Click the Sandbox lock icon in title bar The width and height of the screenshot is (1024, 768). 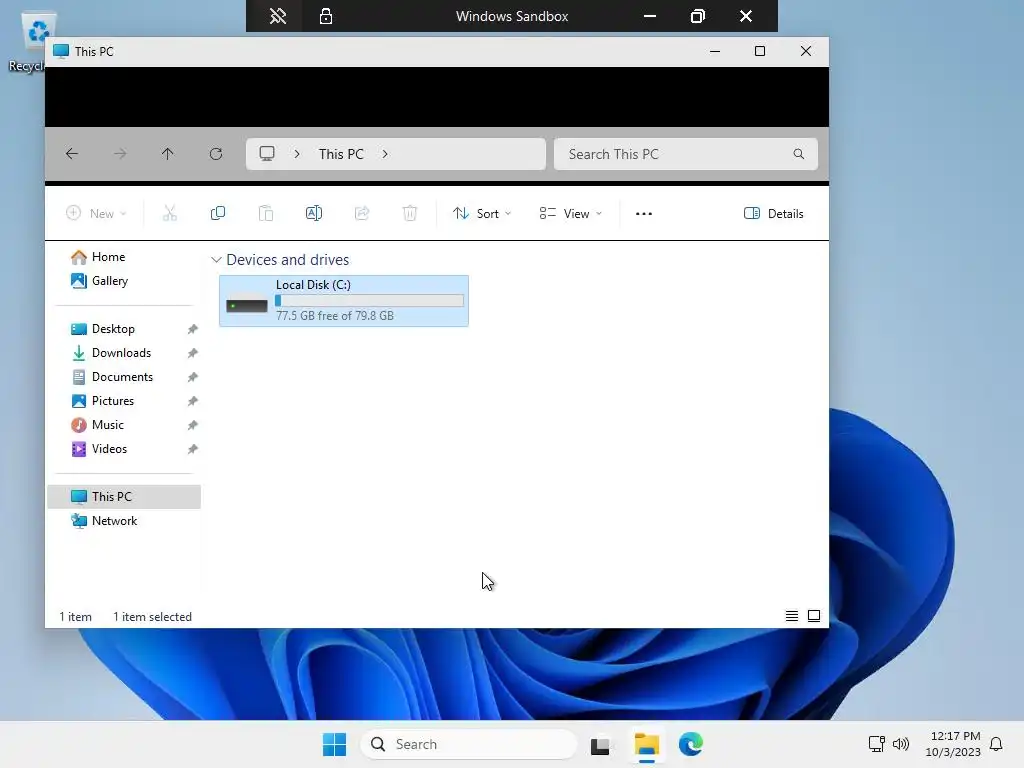point(326,16)
